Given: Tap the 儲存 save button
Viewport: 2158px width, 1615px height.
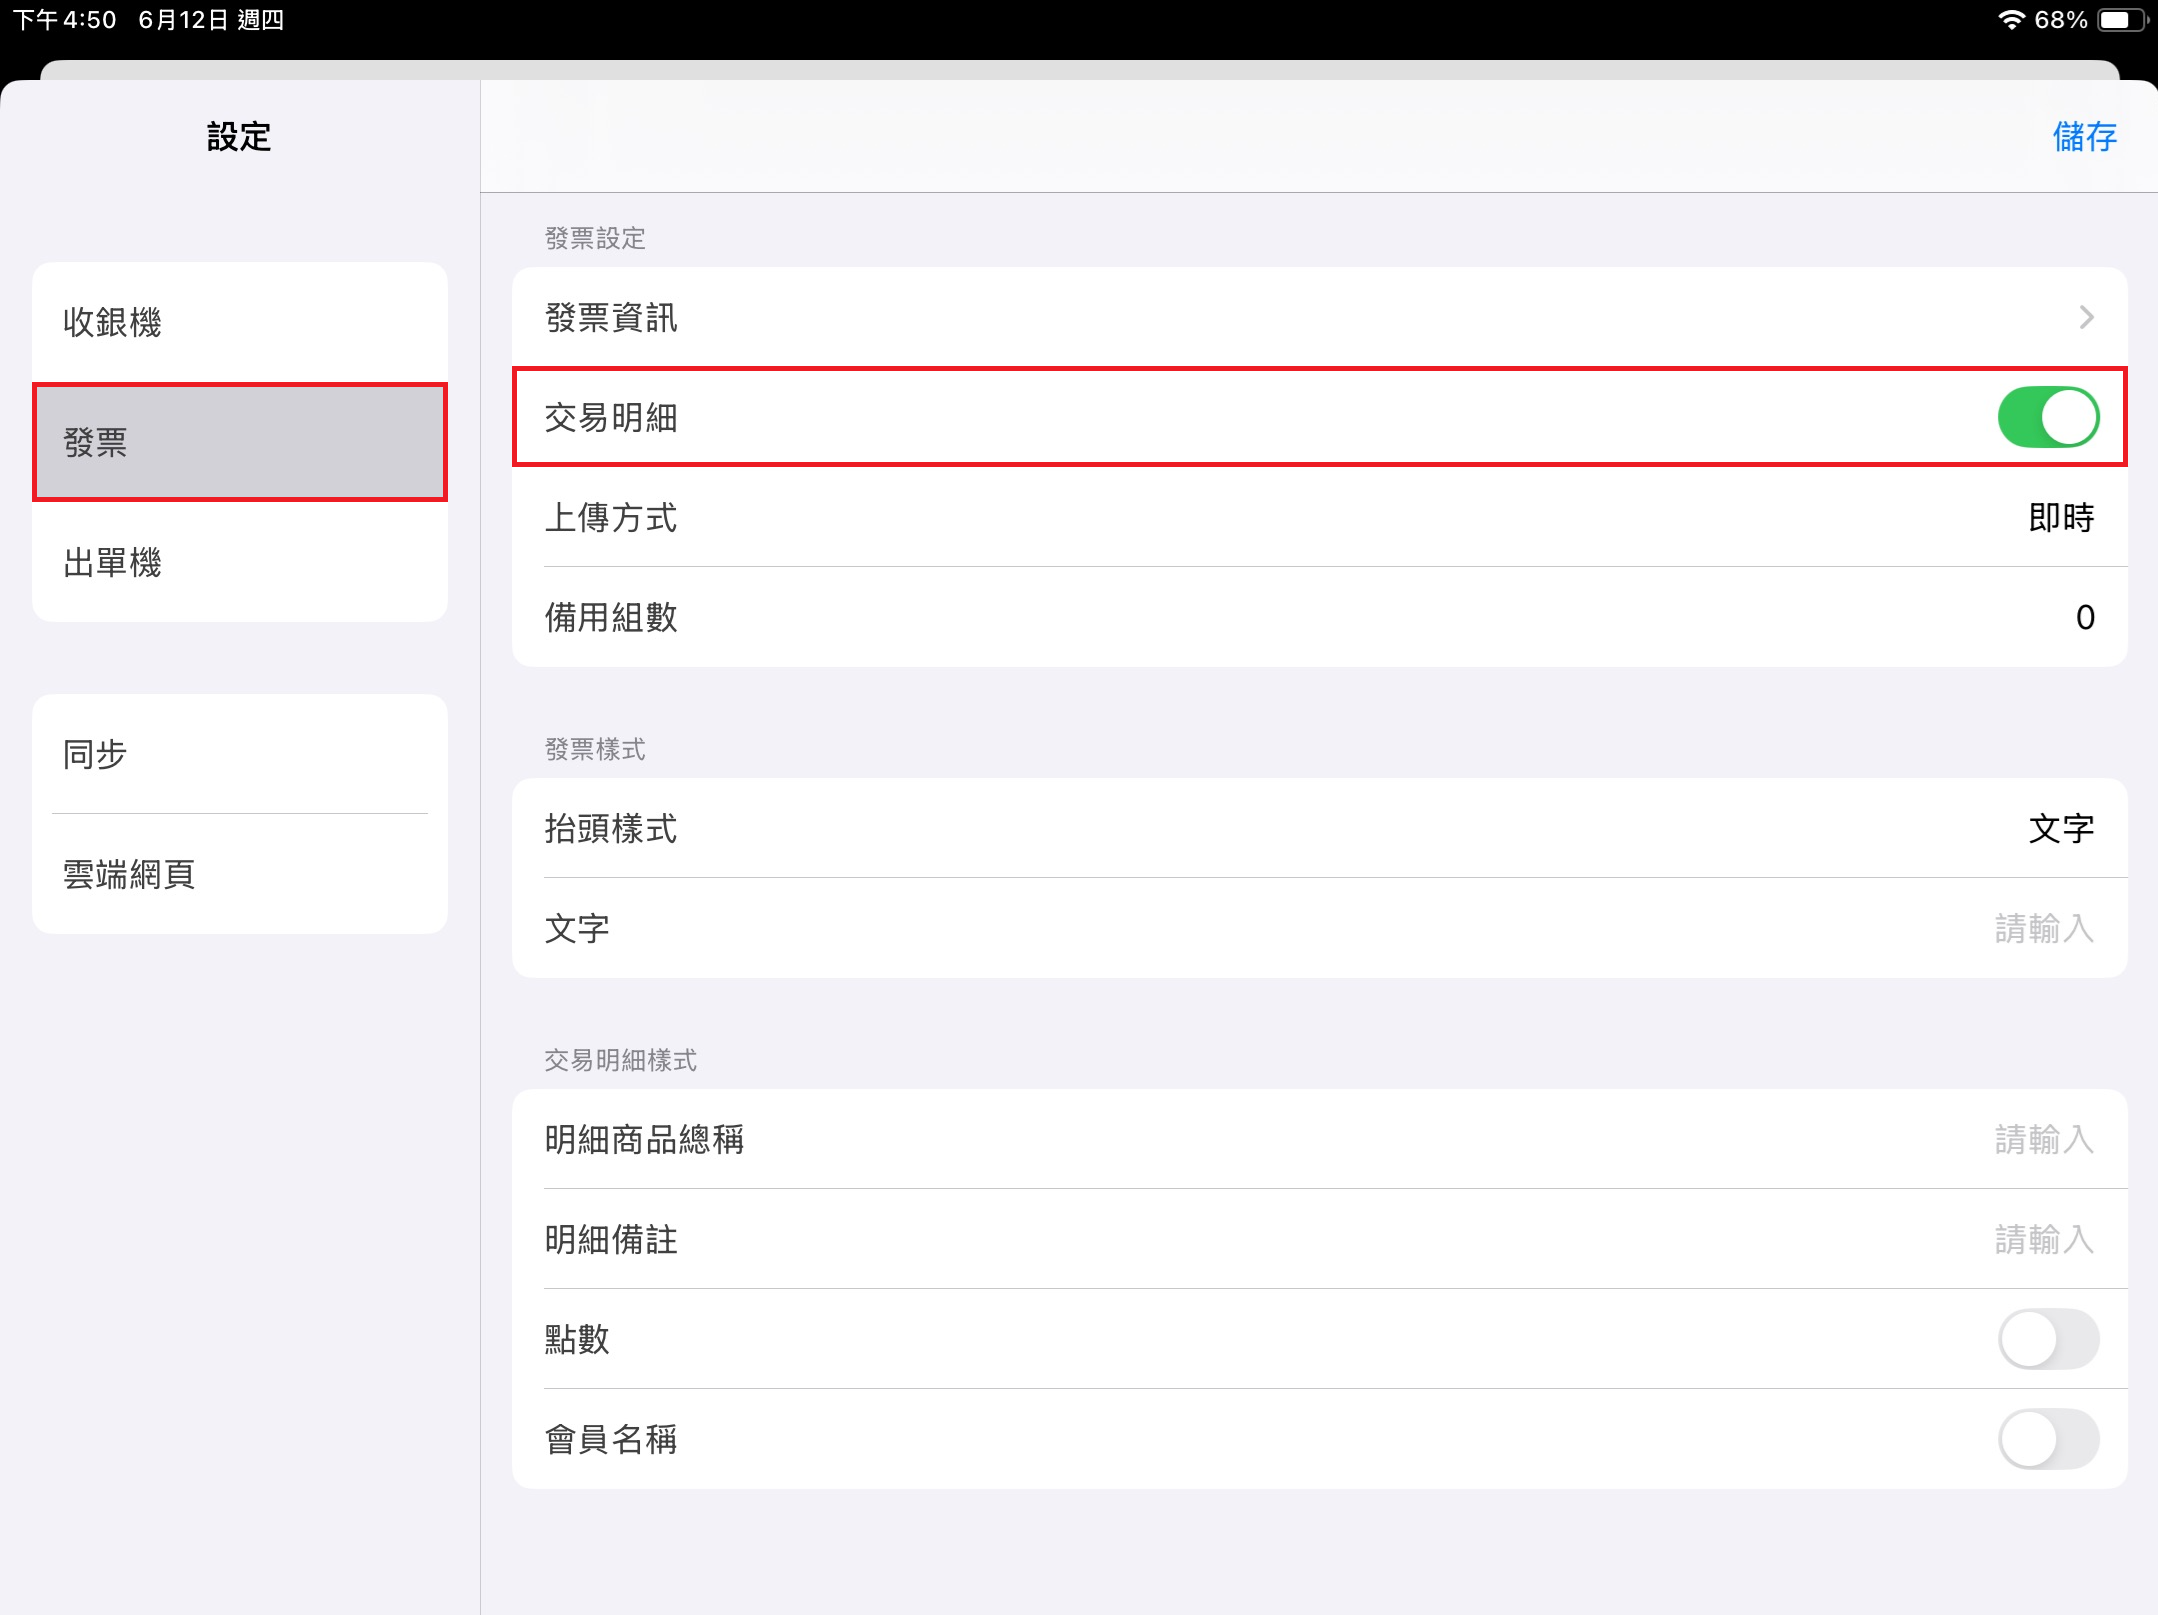Looking at the screenshot, I should coord(2085,136).
